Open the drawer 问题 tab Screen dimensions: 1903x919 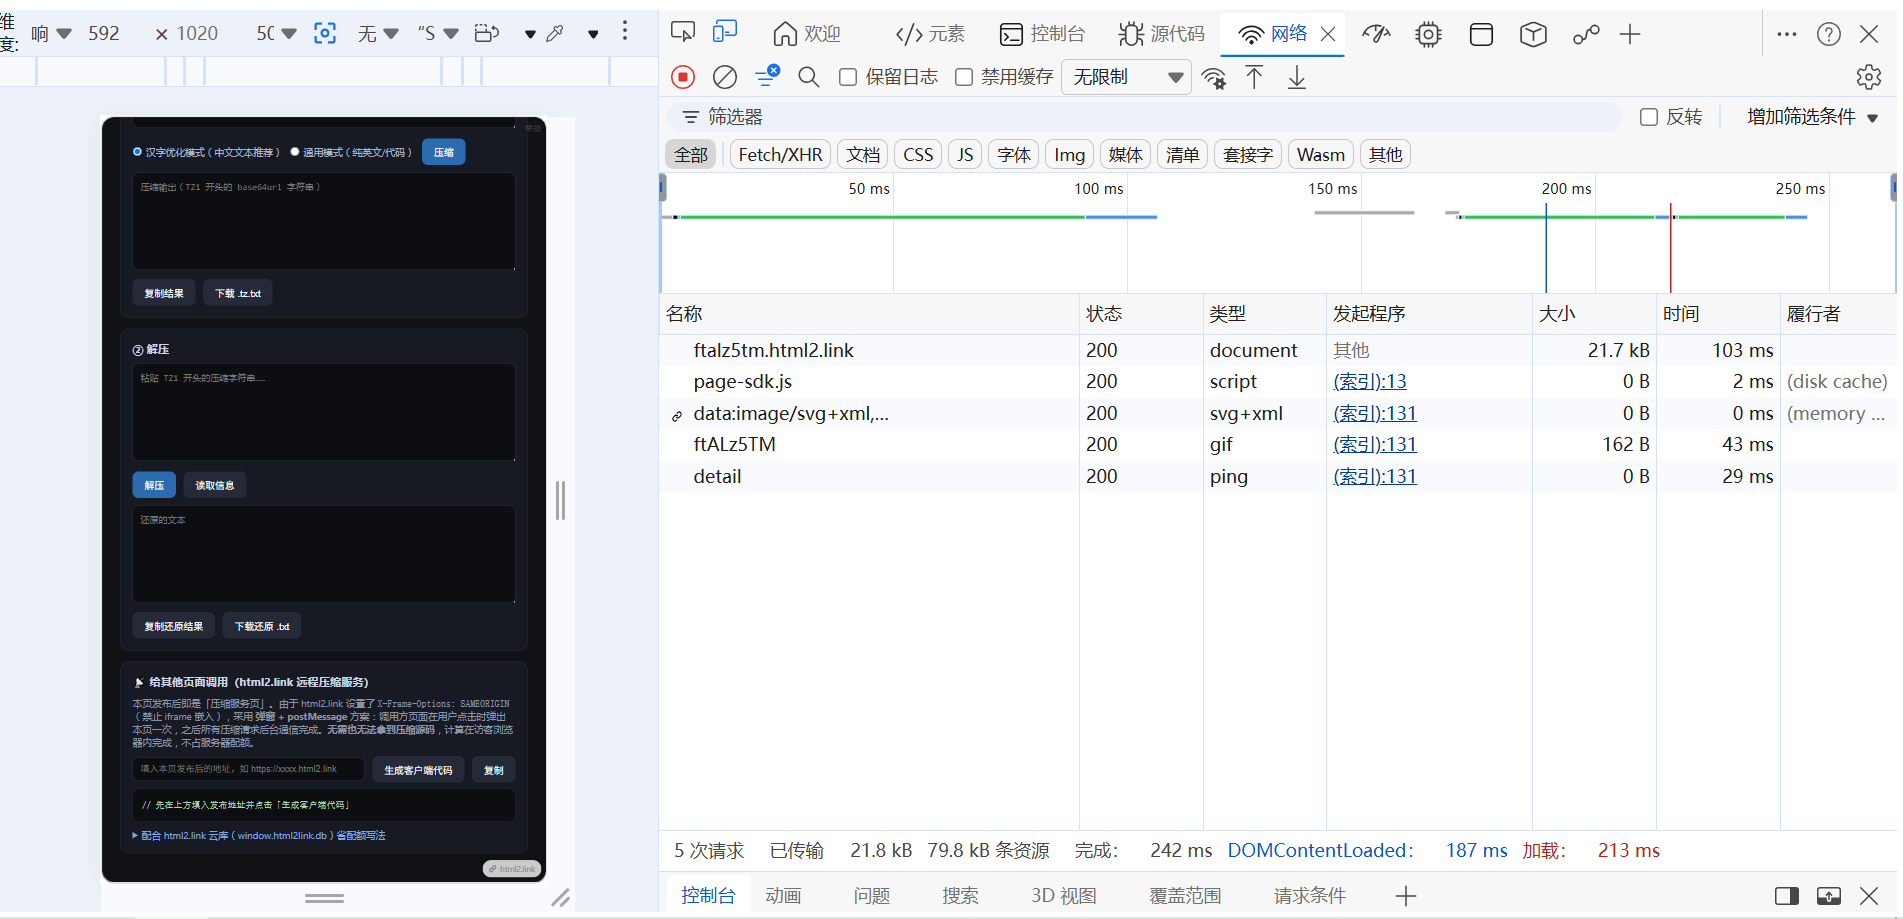pyautogui.click(x=872, y=895)
